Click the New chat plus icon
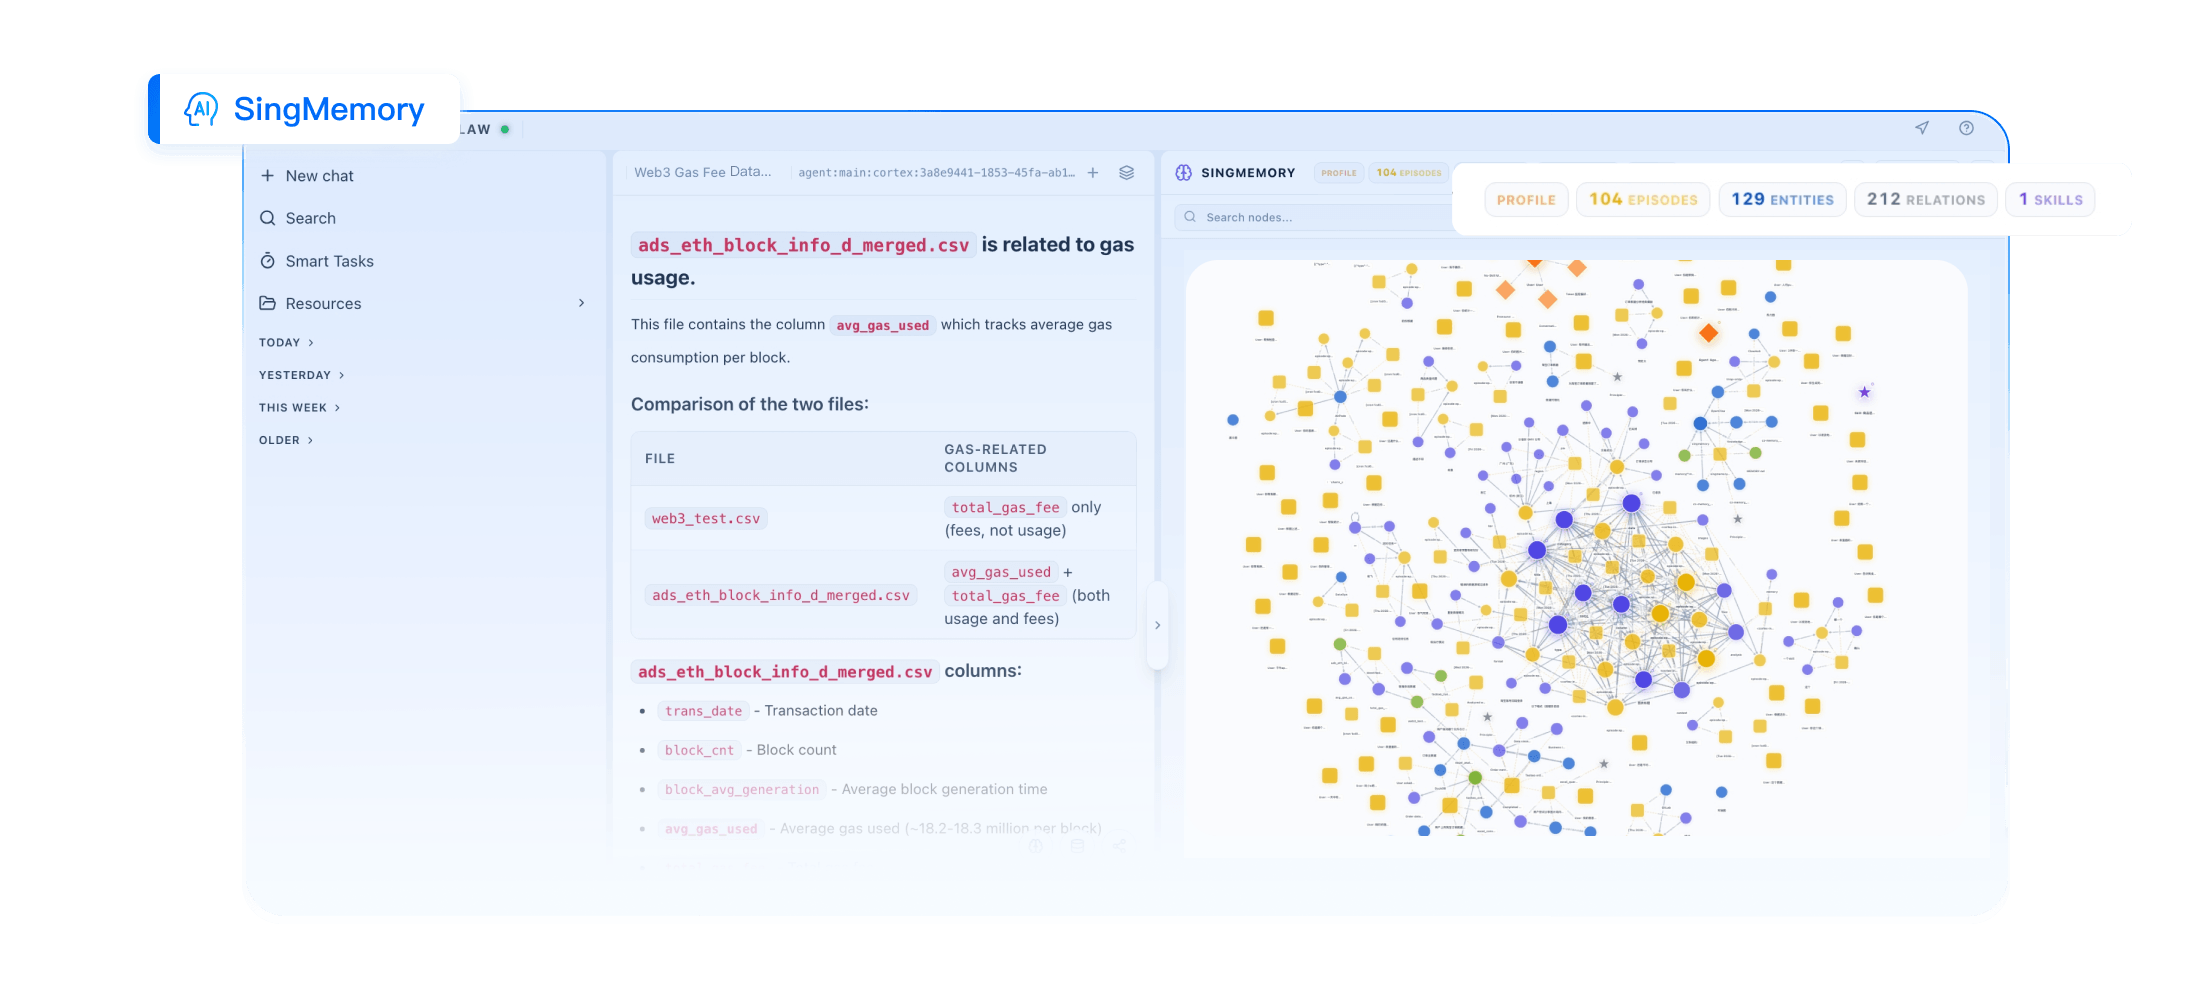Screen dimensions: 2200x1000 pyautogui.click(x=267, y=176)
